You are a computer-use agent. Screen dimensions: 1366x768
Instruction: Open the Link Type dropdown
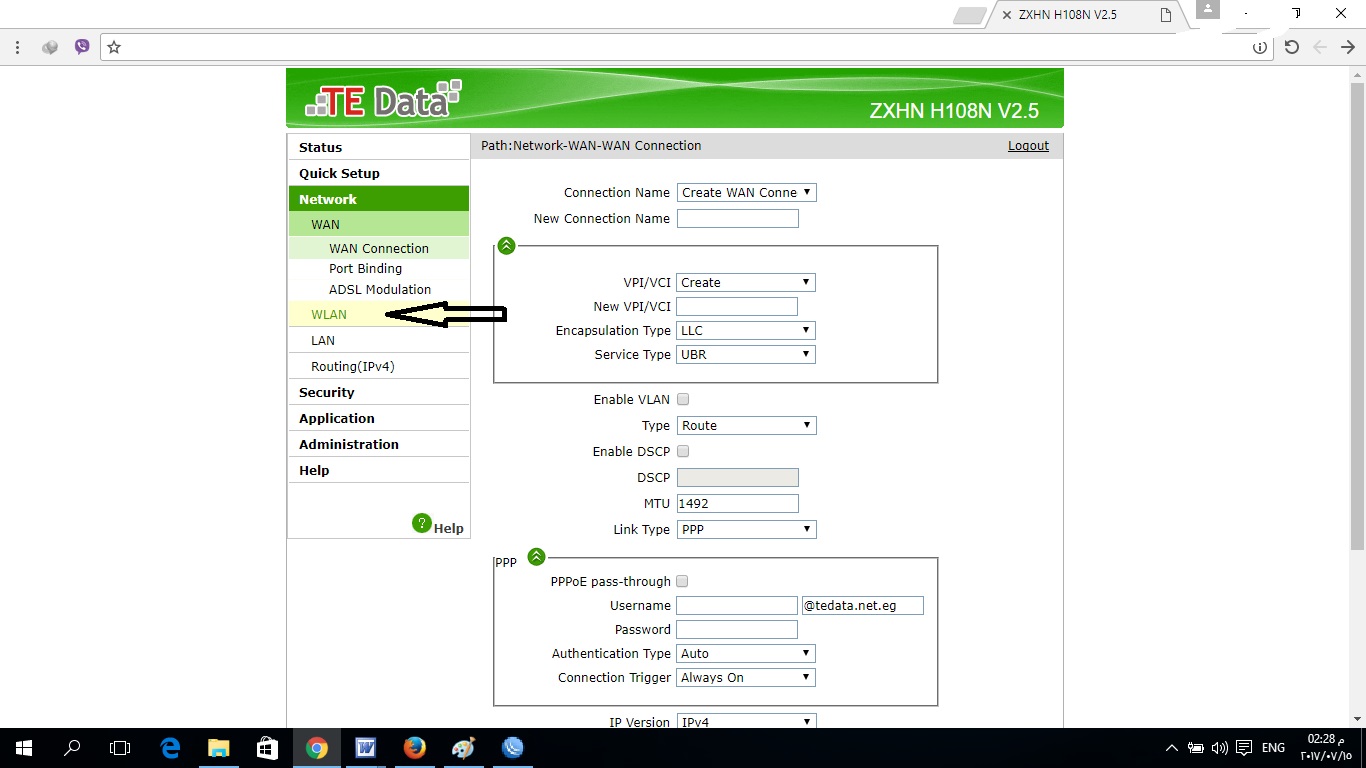pyautogui.click(x=747, y=529)
